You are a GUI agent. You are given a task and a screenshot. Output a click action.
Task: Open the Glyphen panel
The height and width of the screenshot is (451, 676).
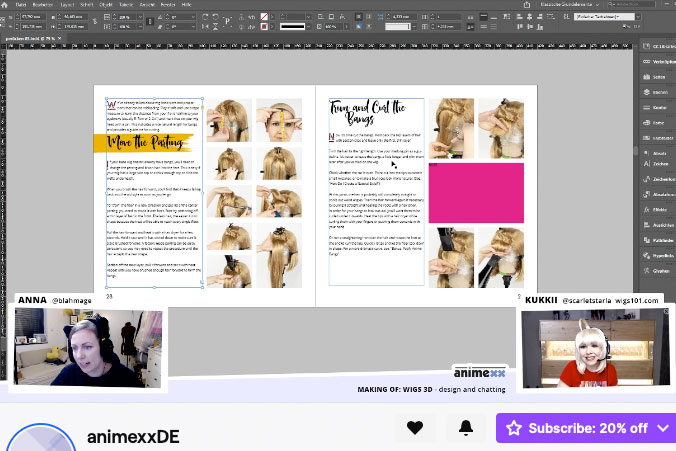[656, 271]
